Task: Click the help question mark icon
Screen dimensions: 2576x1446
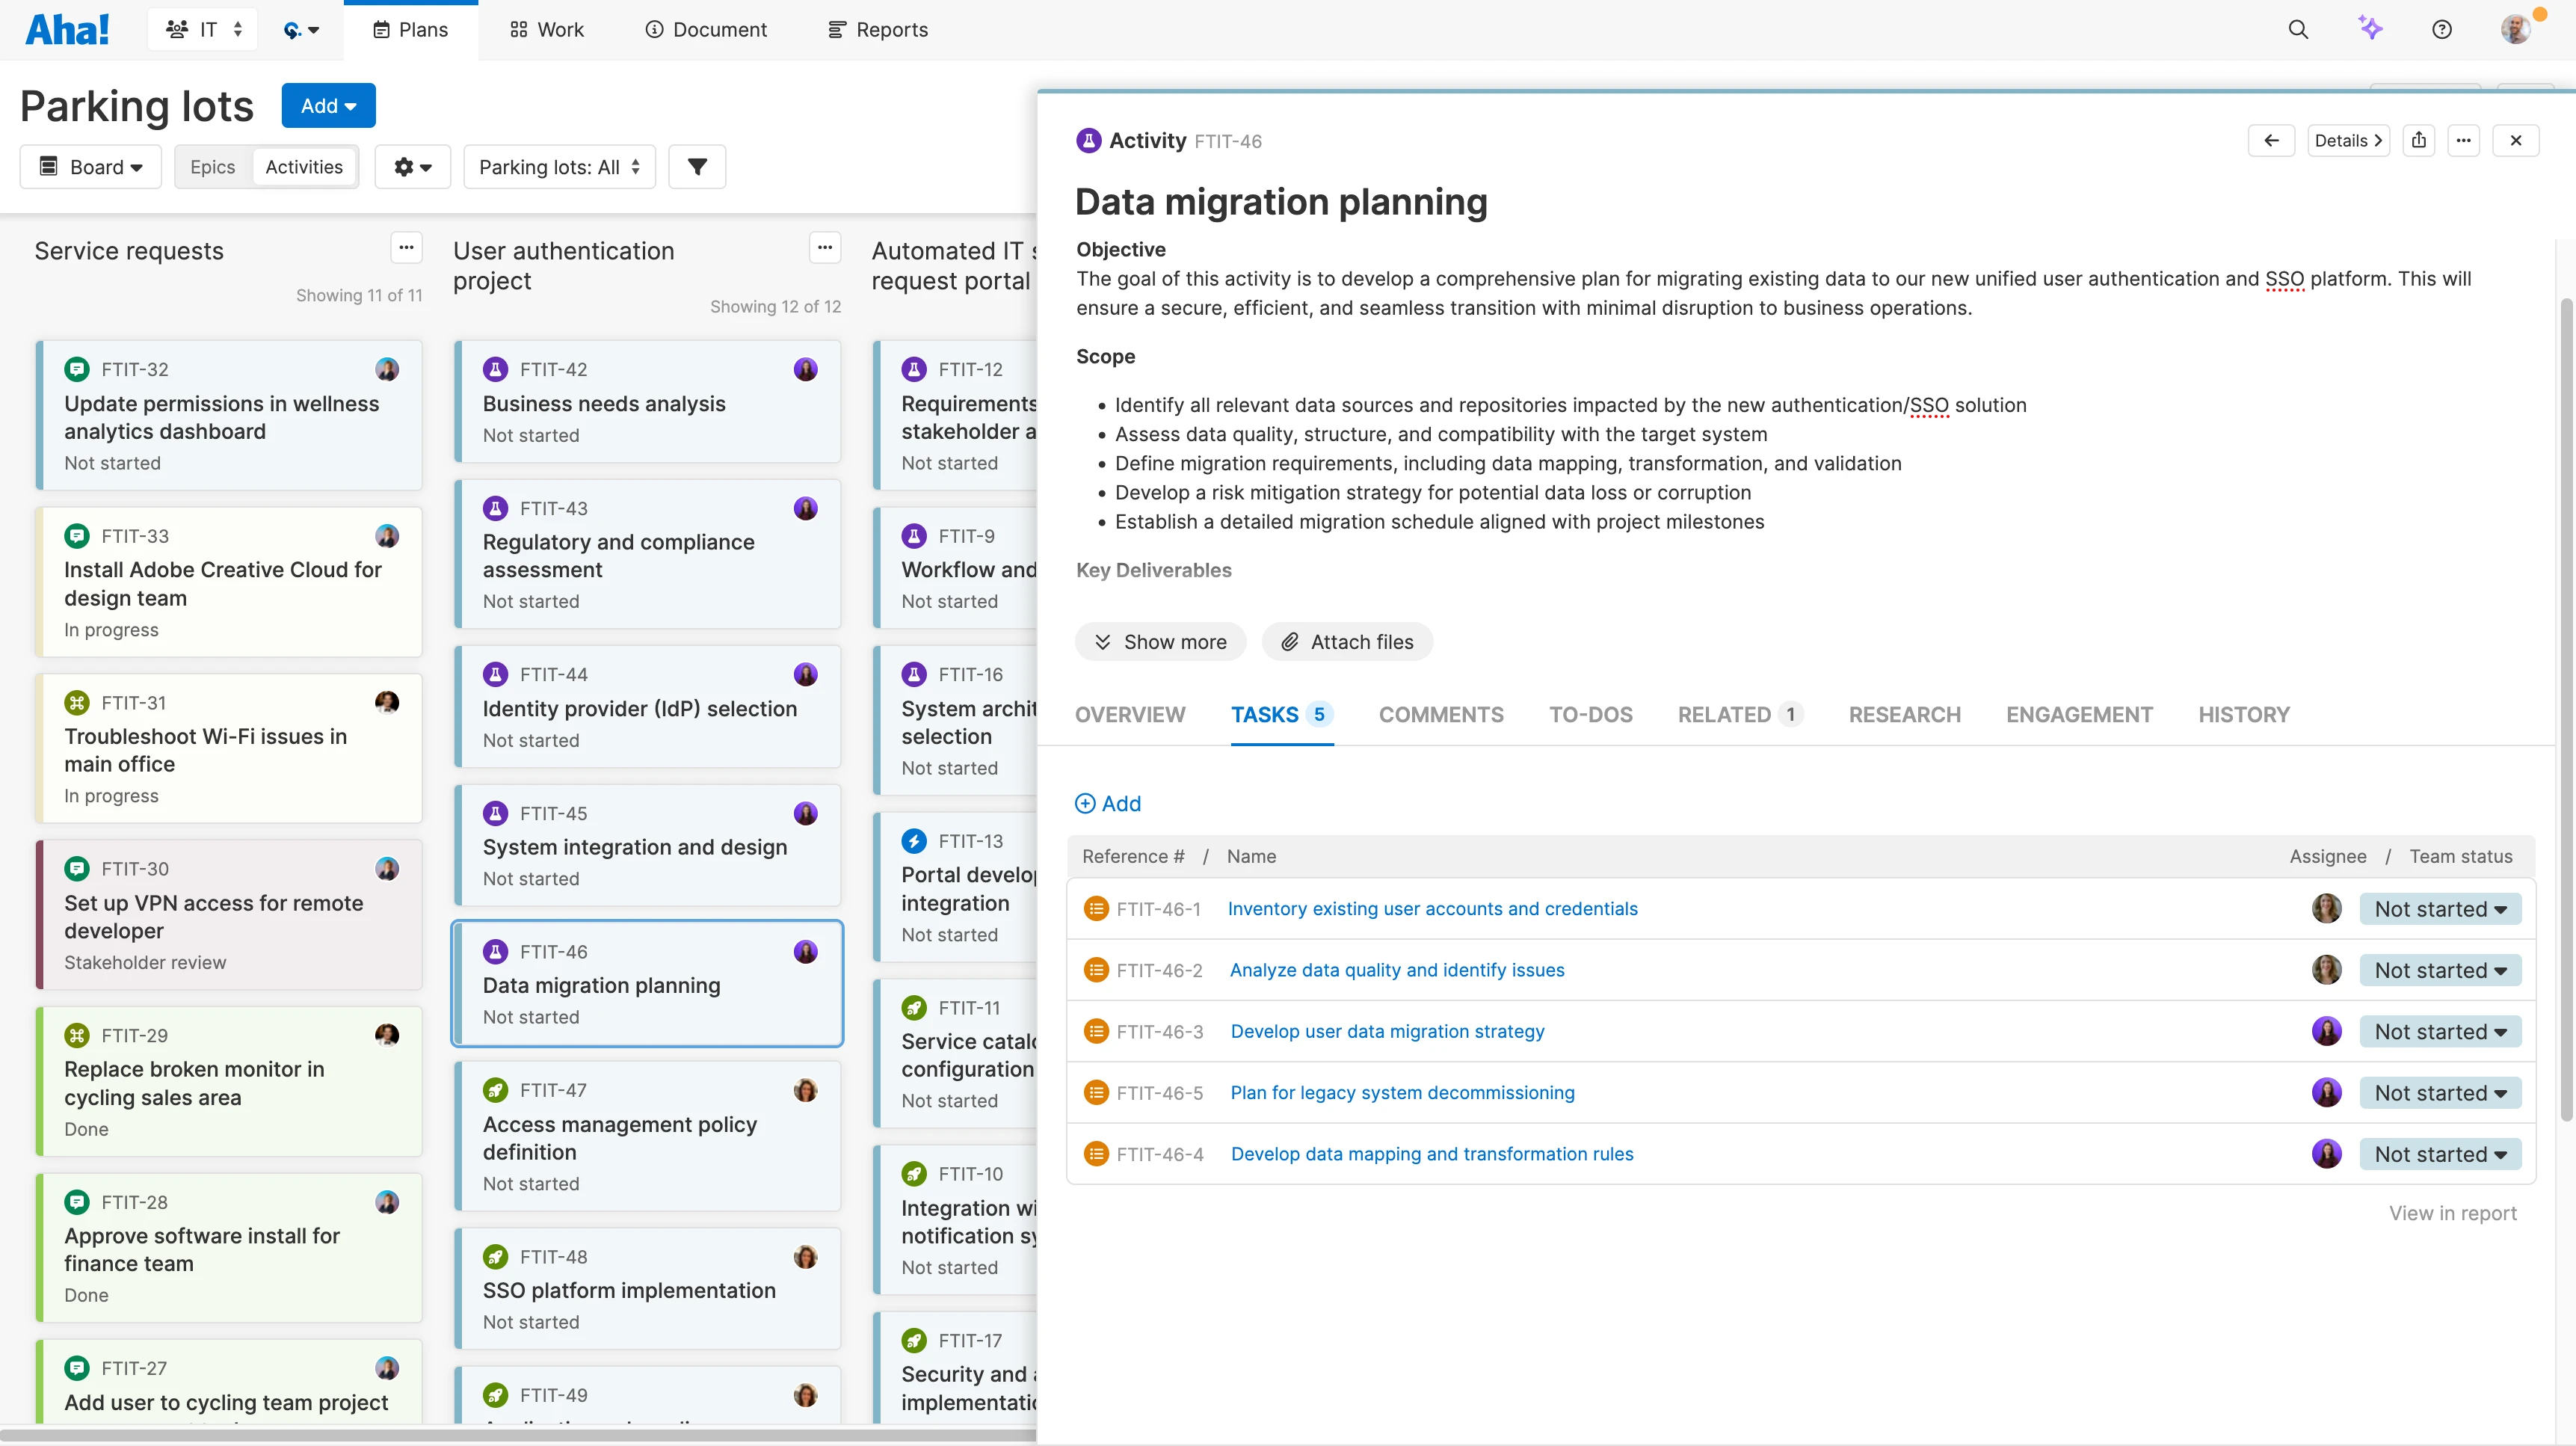Action: point(2442,30)
